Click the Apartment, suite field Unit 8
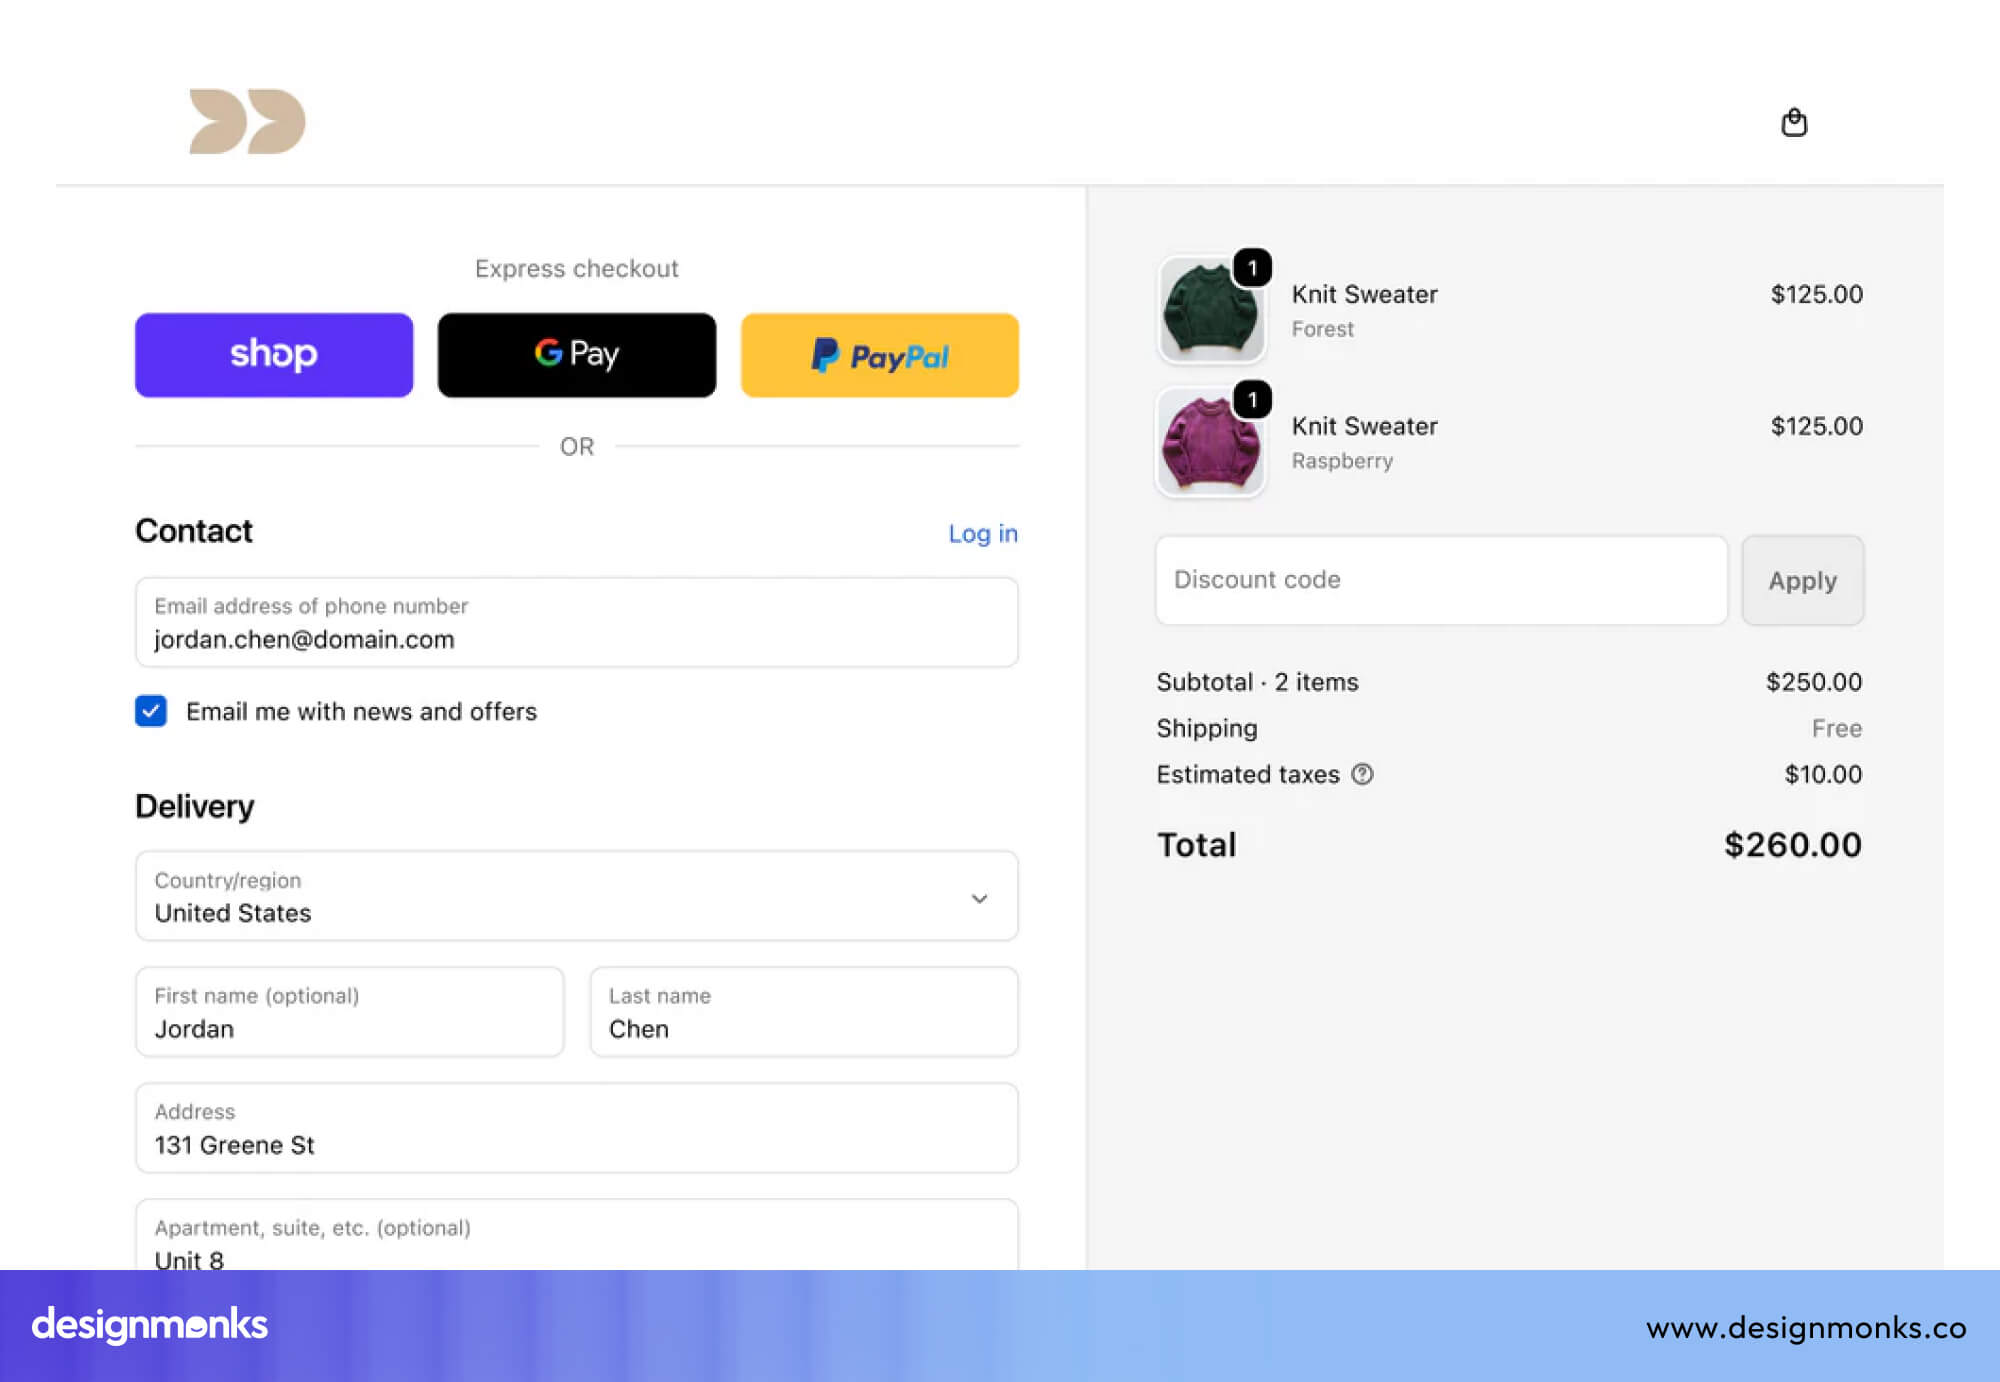The height and width of the screenshot is (1382, 2000). [577, 1235]
